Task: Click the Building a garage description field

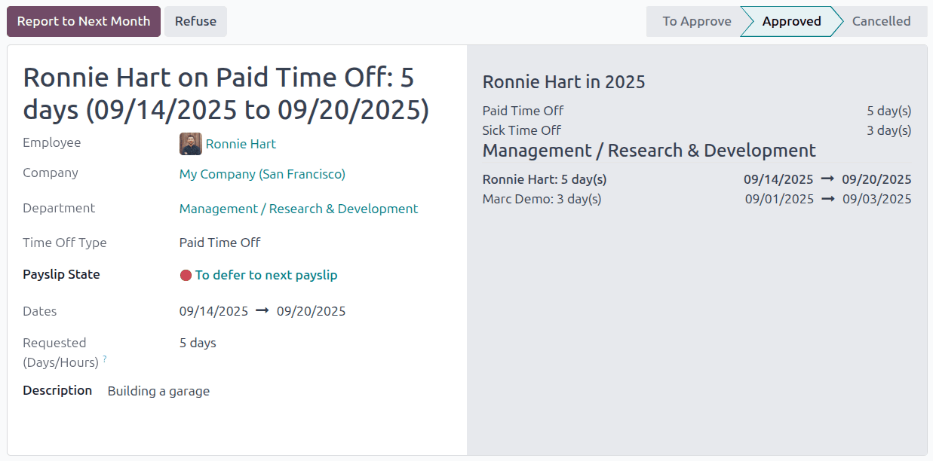Action: [159, 391]
